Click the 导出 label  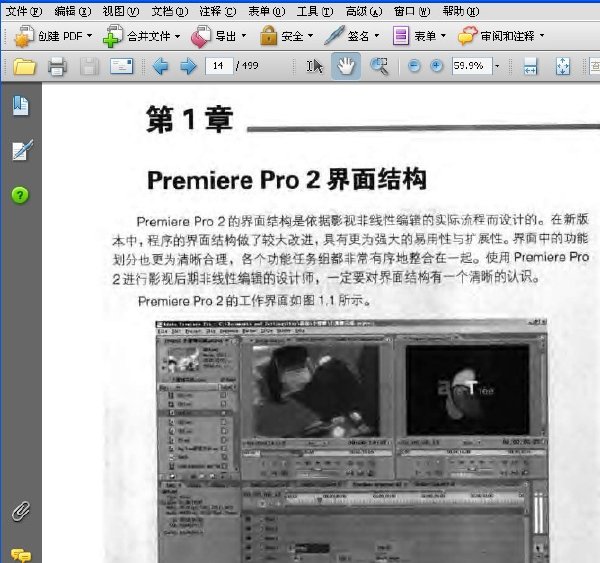pos(226,36)
